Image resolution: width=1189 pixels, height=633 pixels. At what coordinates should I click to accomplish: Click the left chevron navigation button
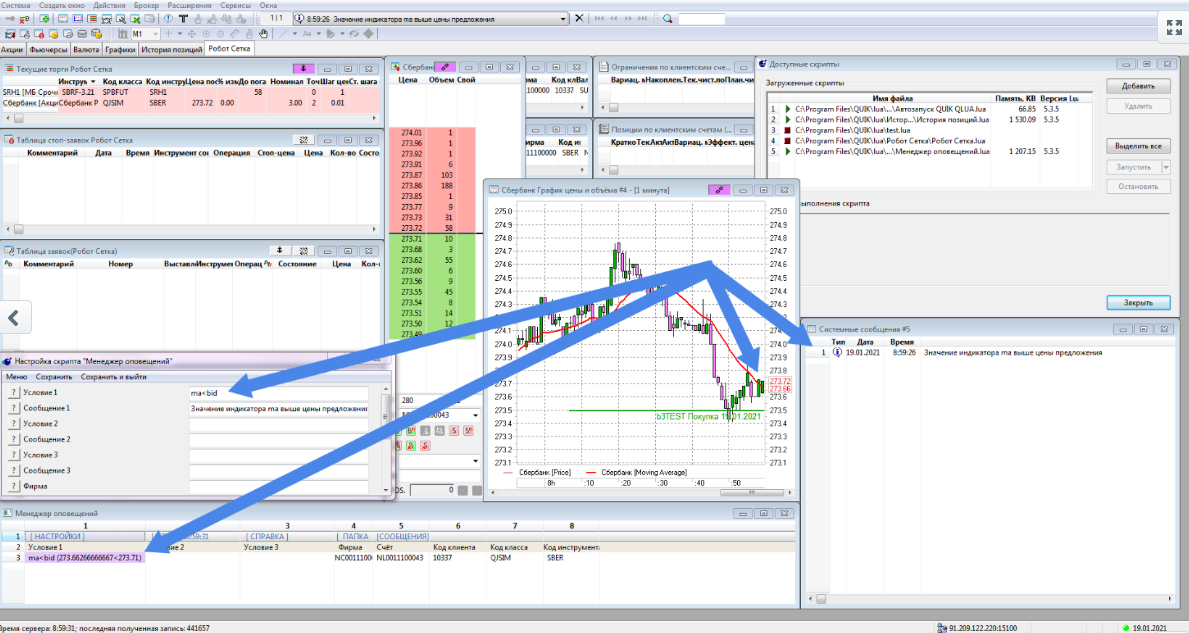pyautogui.click(x=14, y=318)
